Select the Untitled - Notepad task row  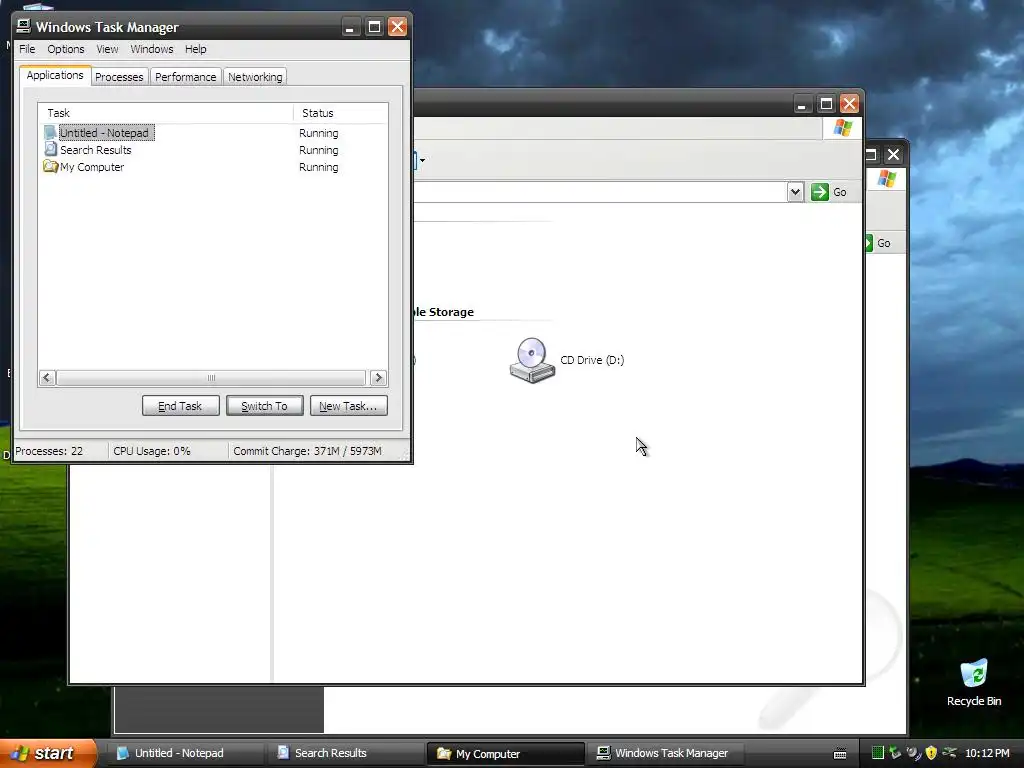(x=213, y=133)
